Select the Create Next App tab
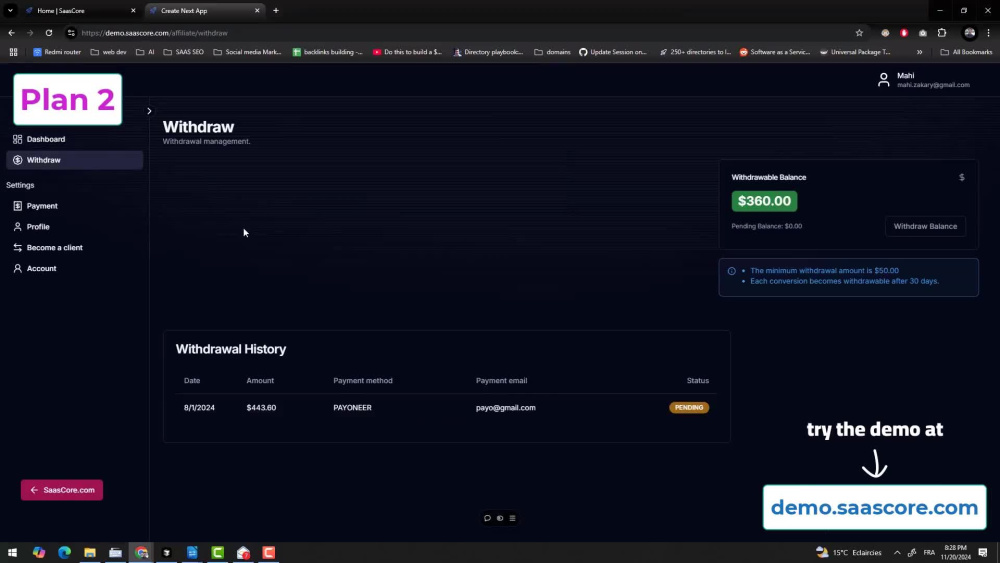1000x563 pixels. pos(204,11)
